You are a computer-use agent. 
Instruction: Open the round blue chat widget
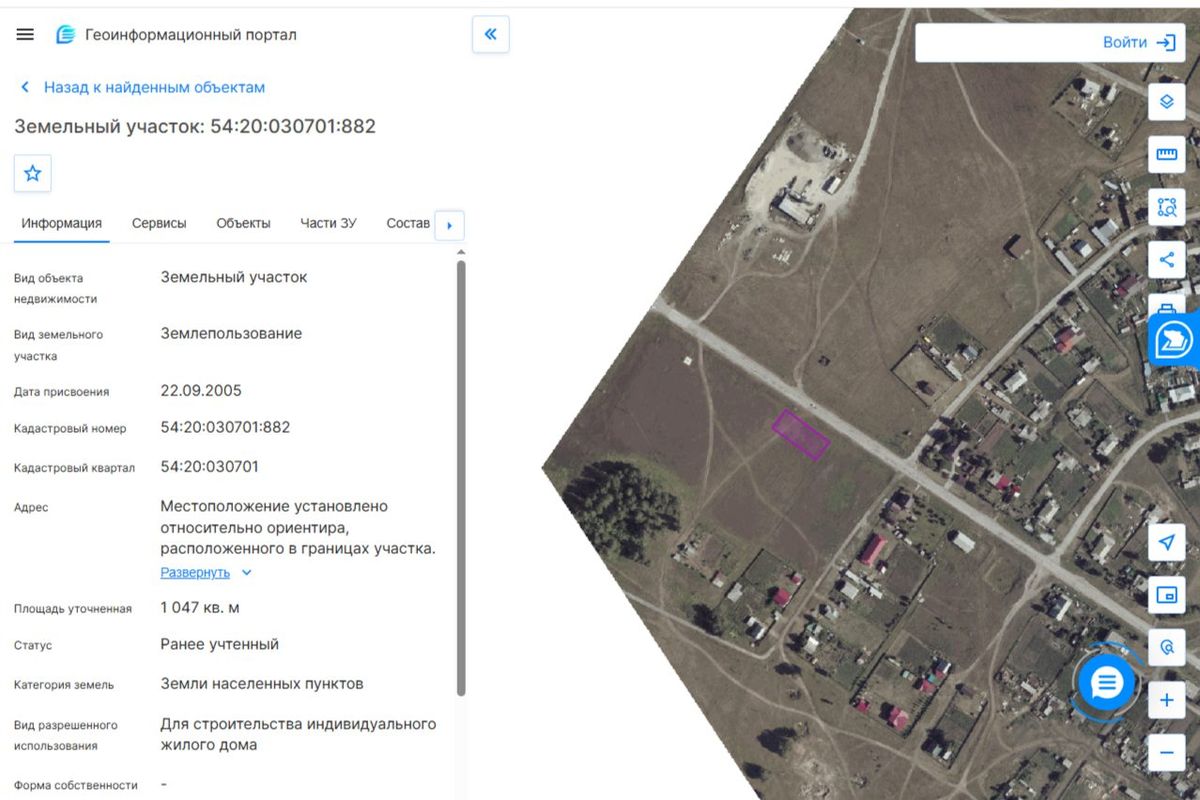click(x=1106, y=684)
